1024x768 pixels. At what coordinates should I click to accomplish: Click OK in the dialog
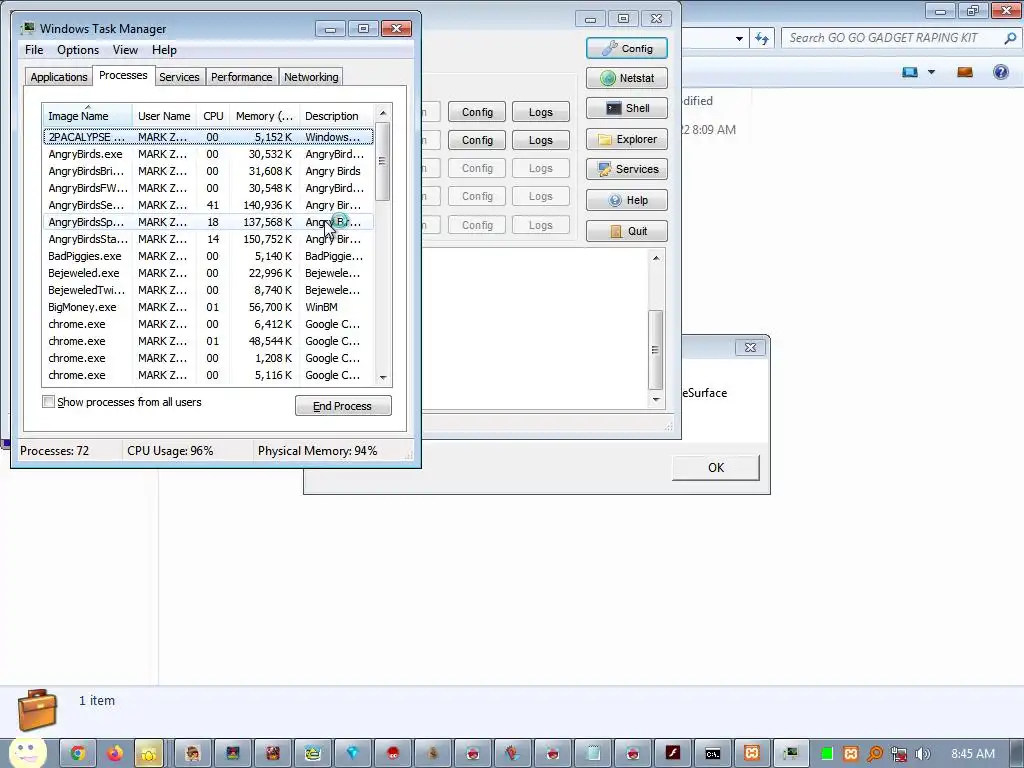716,468
